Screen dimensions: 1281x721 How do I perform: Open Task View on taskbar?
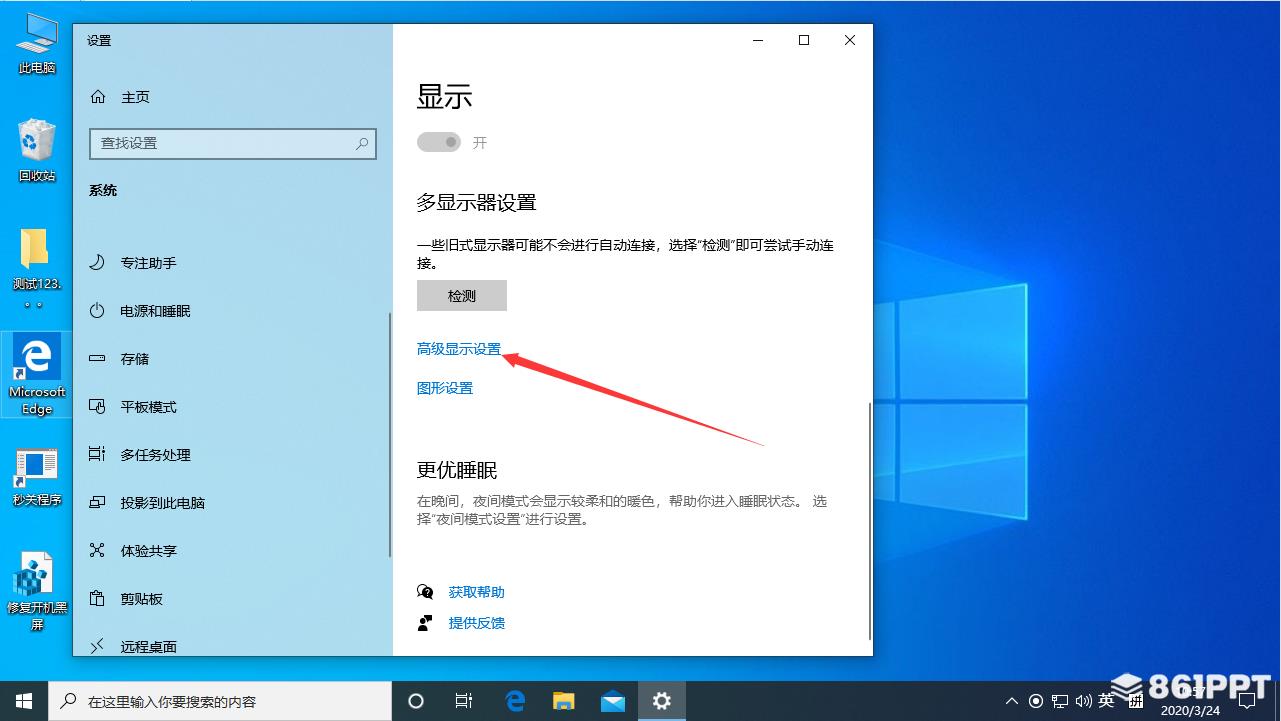464,701
